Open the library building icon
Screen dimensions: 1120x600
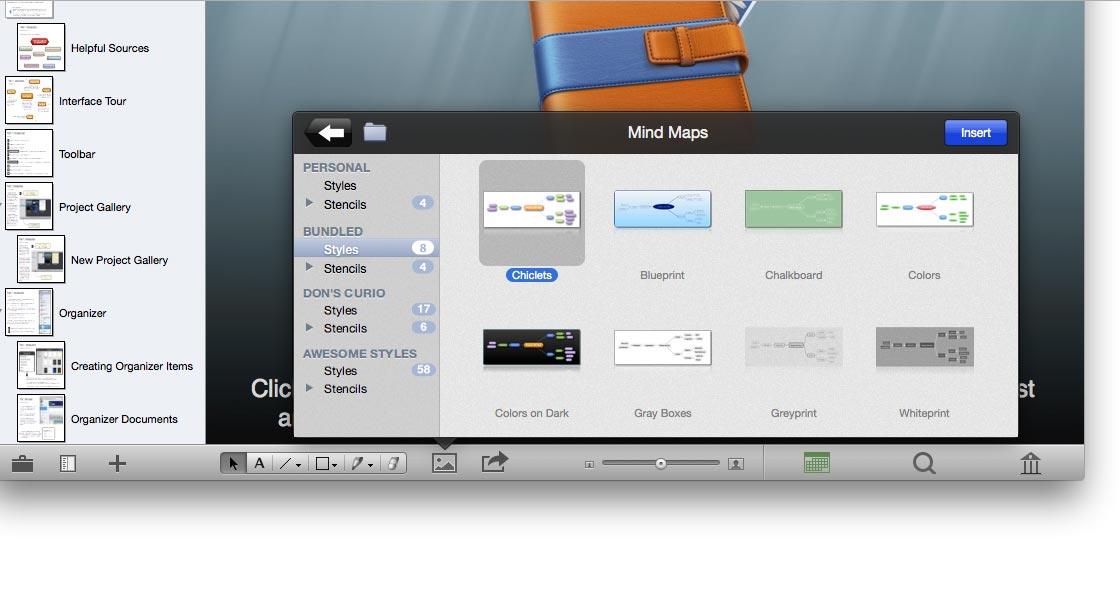1030,463
